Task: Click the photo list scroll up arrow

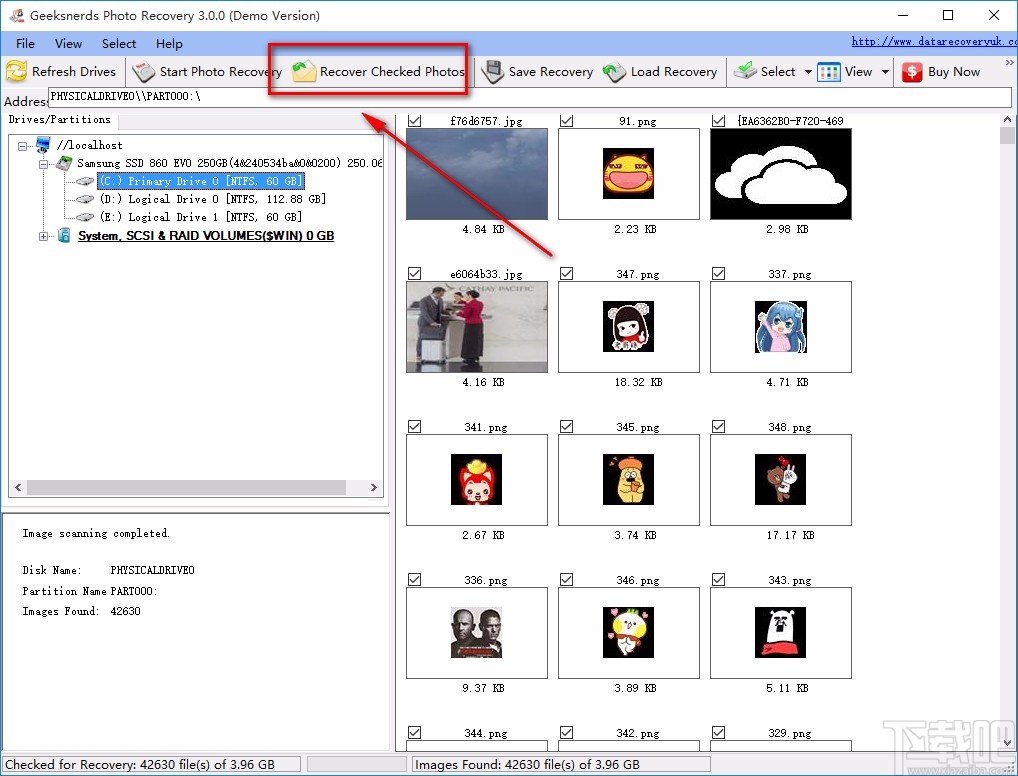Action: [x=1007, y=120]
